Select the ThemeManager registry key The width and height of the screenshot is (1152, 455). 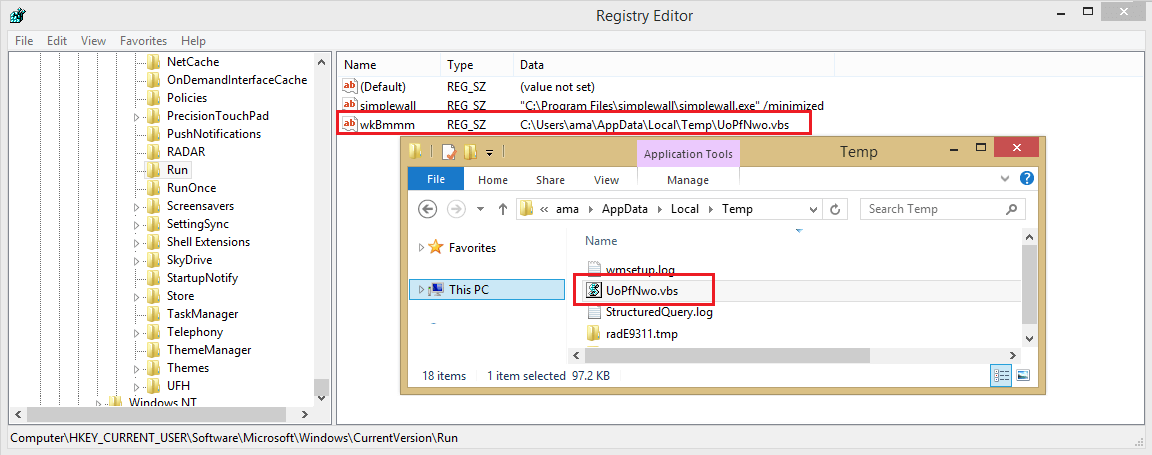click(209, 350)
